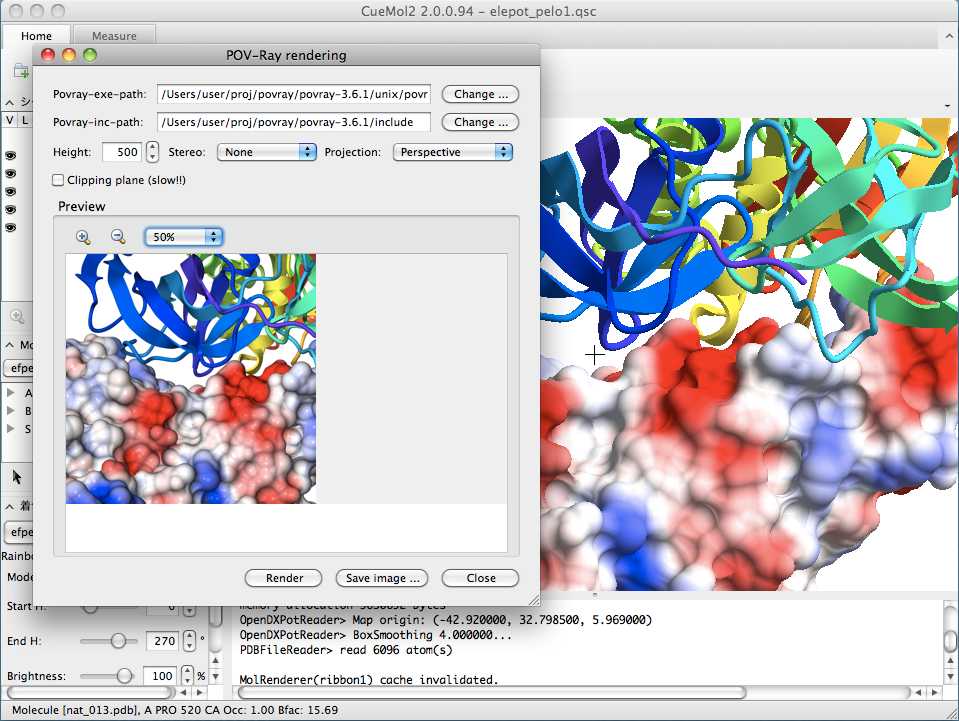Open the Projection dropdown set to Perspective
The height and width of the screenshot is (721, 959).
coord(452,152)
